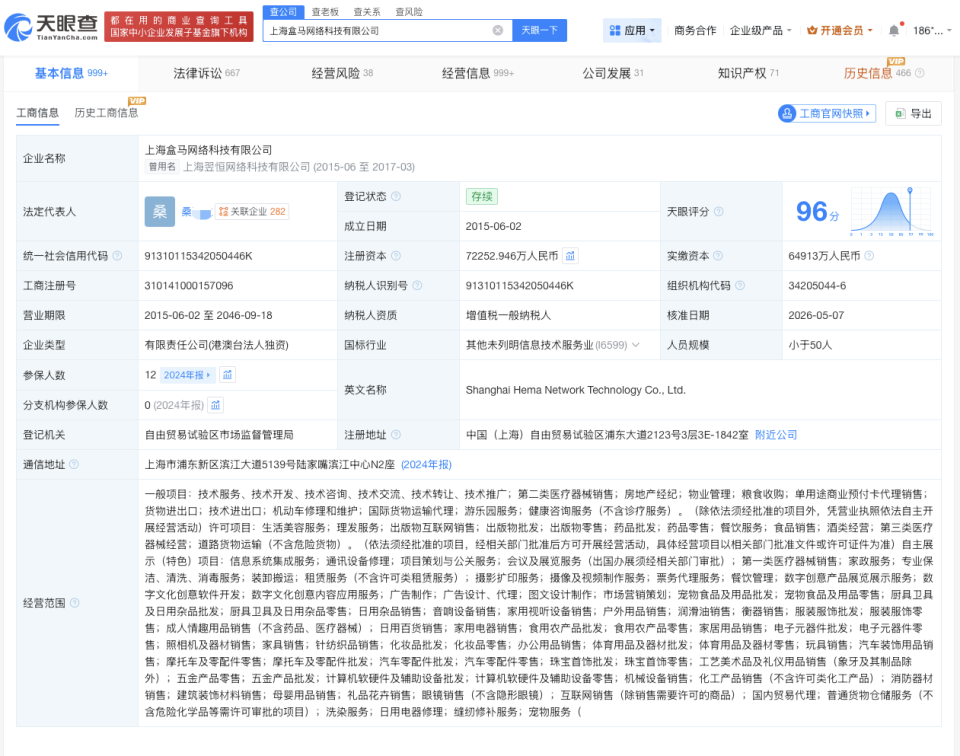Open the 经营信息 tab
The image size is (960, 756).
(x=478, y=73)
